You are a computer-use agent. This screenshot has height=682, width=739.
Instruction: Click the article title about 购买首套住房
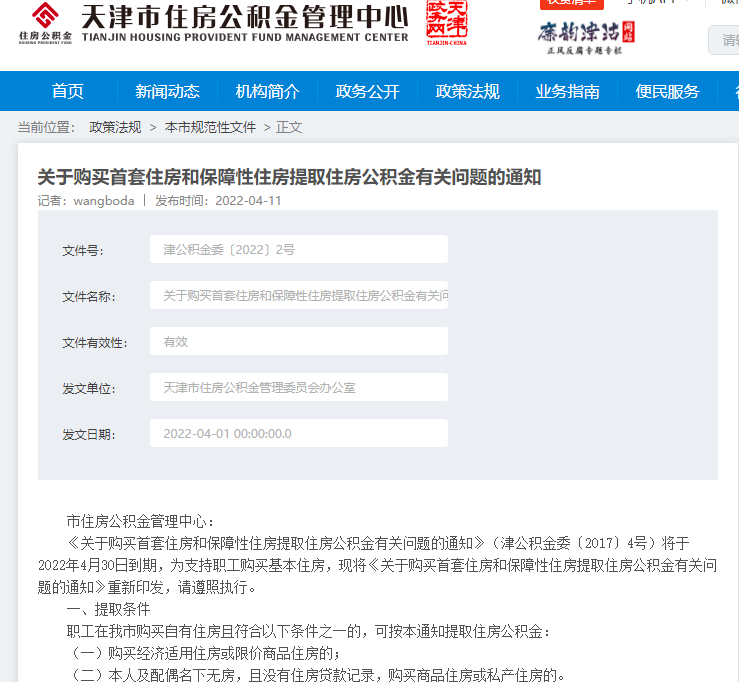(x=289, y=177)
